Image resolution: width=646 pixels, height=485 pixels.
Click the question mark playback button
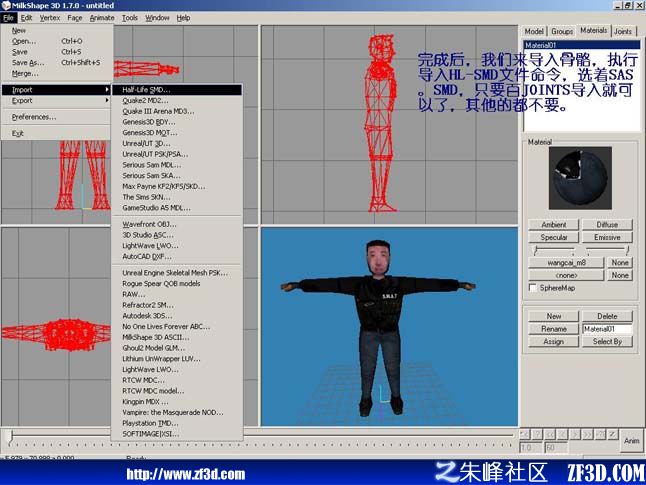537,434
